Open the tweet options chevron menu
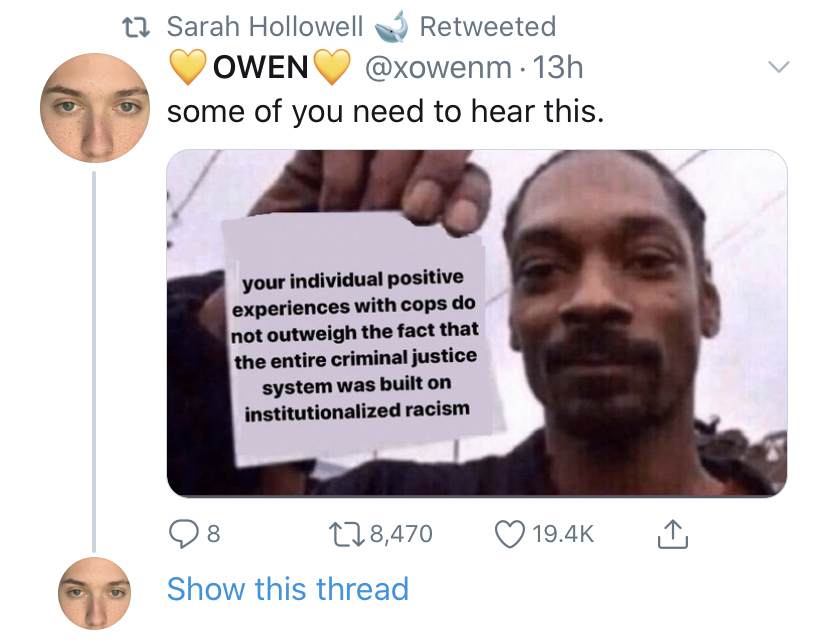Image resolution: width=828 pixels, height=640 pixels. (778, 67)
